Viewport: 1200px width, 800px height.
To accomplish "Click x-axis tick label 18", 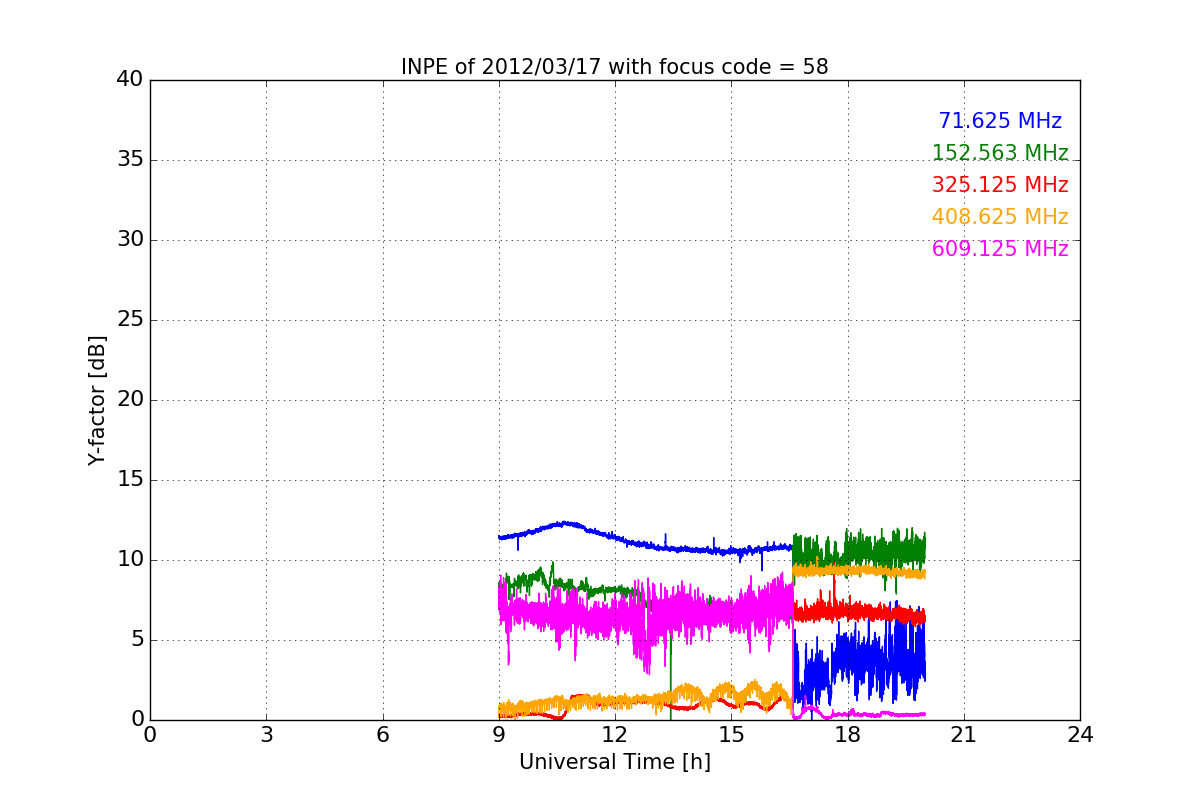I will 848,734.
